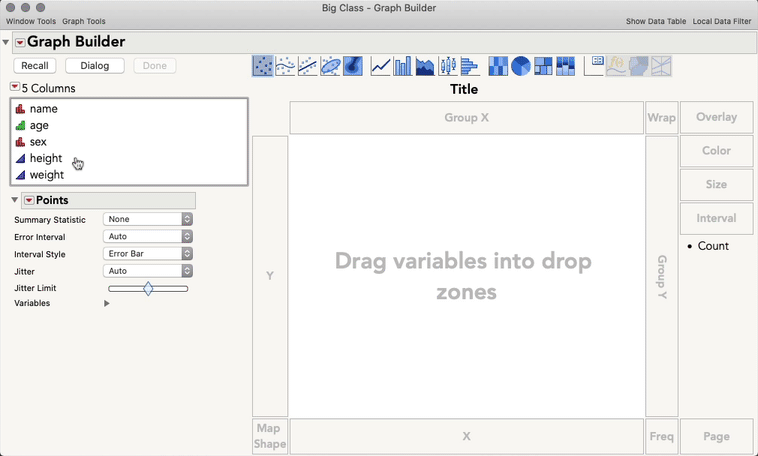Select the Box Plot element icon
758x456 pixels.
pos(448,66)
